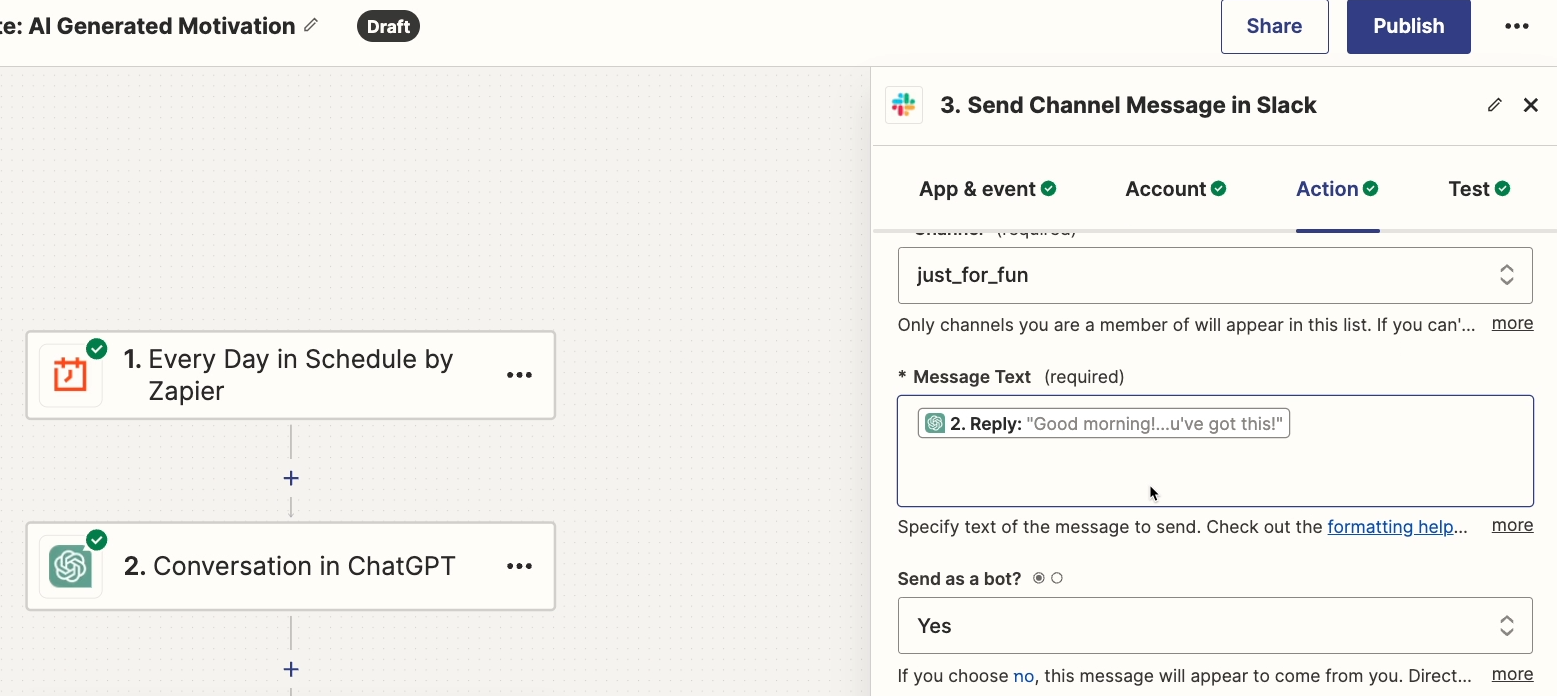Add a step below Conversation in ChatGPT
Viewport: 1557px width, 696px height.
pos(291,669)
